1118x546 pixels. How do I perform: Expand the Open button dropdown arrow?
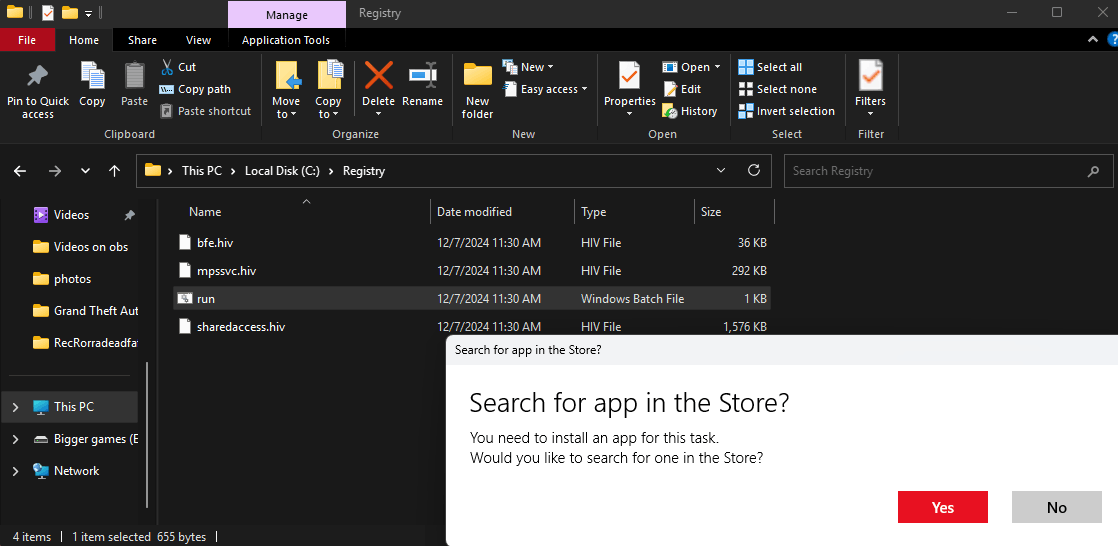717,67
